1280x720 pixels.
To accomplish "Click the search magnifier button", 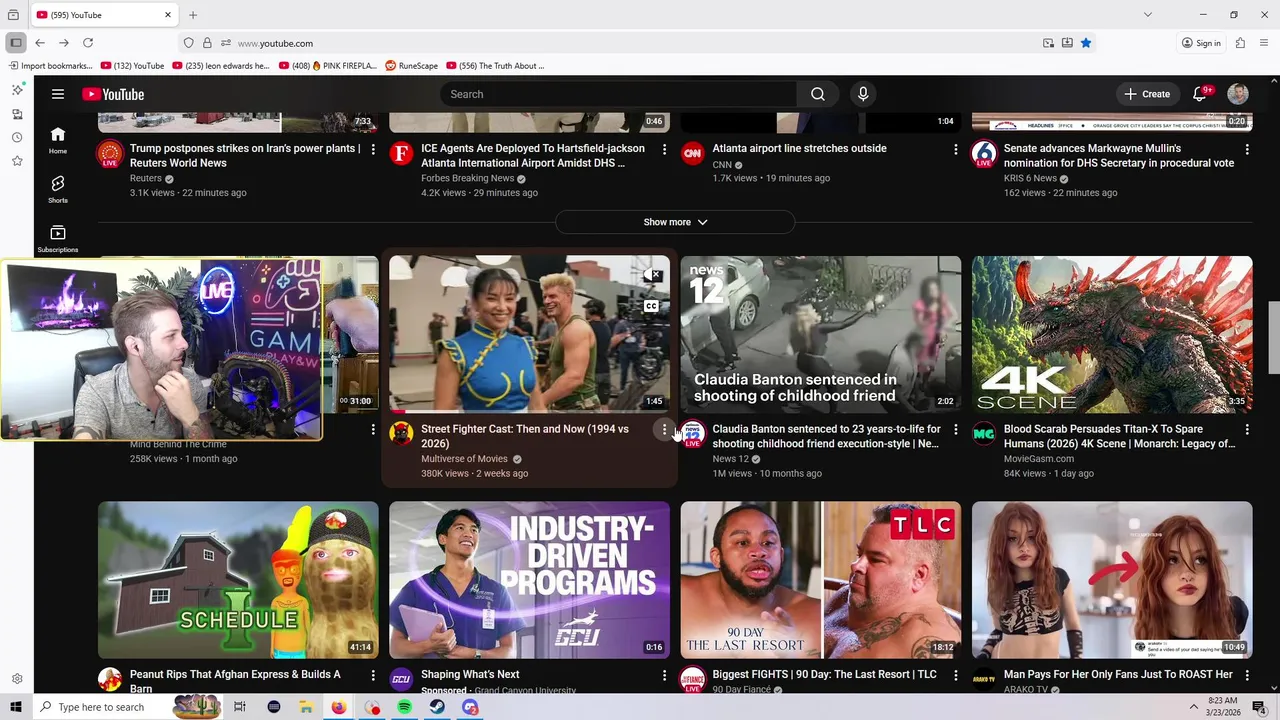I will pyautogui.click(x=818, y=94).
